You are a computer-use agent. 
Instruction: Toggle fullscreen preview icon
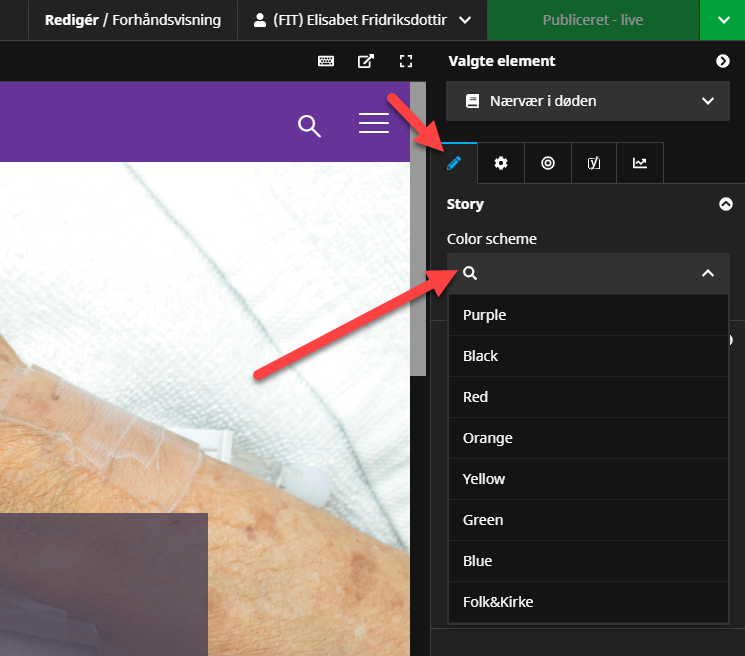point(406,61)
